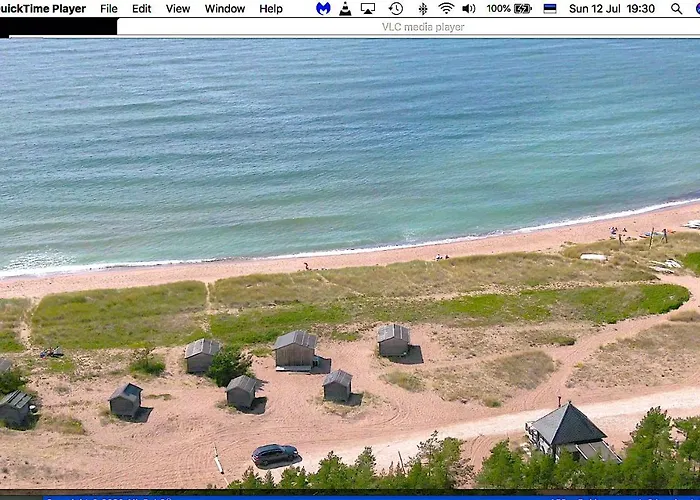Open the Edit menu
The width and height of the screenshot is (700, 500).
[x=142, y=9]
